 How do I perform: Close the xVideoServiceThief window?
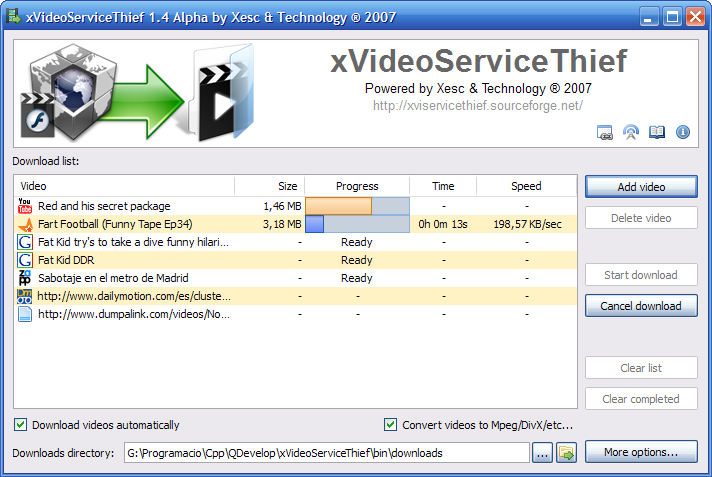[x=695, y=17]
